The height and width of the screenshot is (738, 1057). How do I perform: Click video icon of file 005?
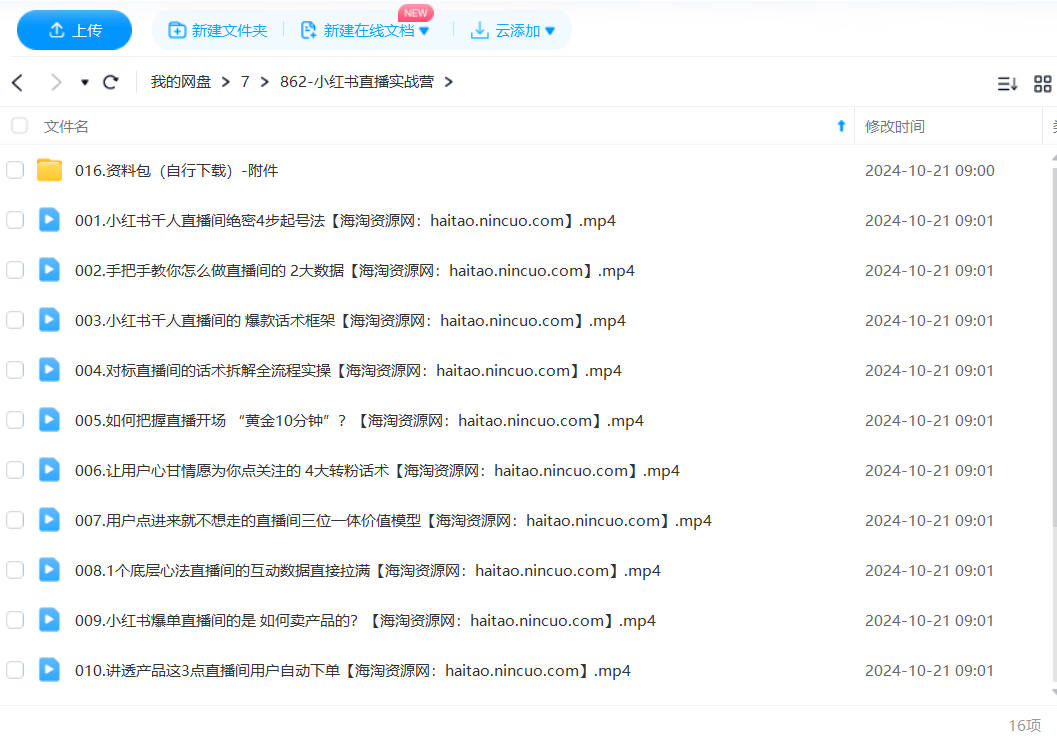point(49,420)
